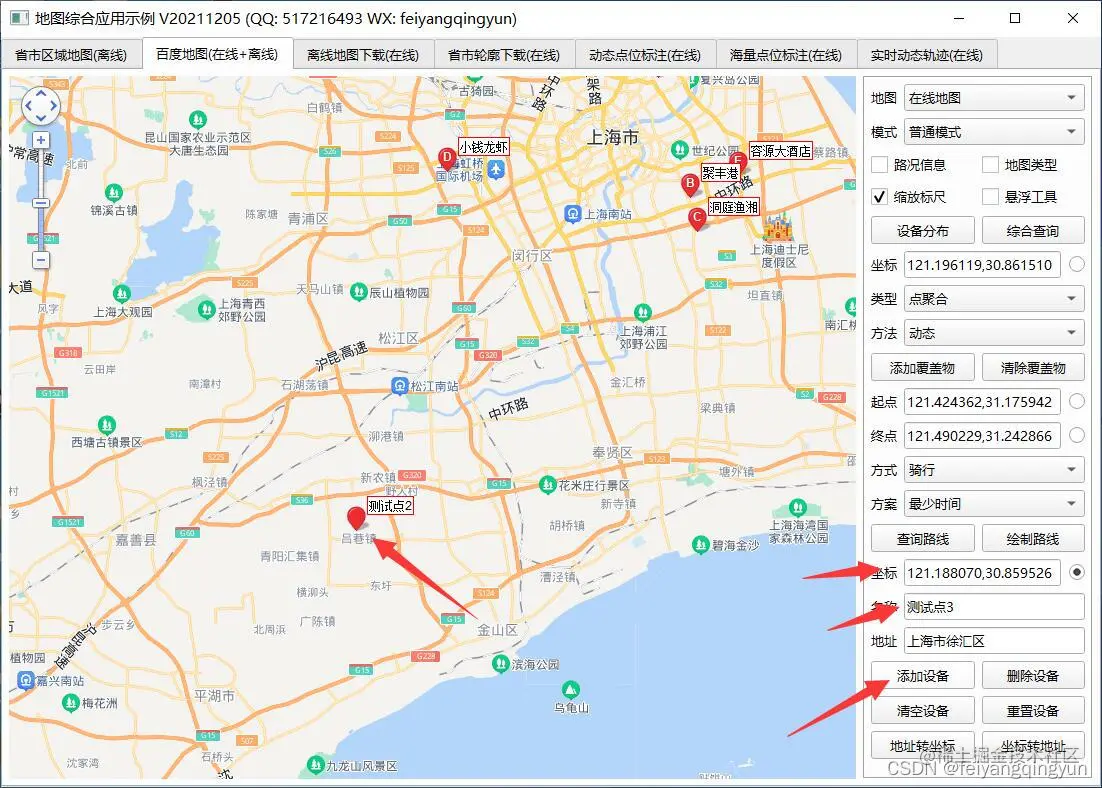Click the 碧海金沙 scenic icon
1102x788 pixels.
(700, 544)
